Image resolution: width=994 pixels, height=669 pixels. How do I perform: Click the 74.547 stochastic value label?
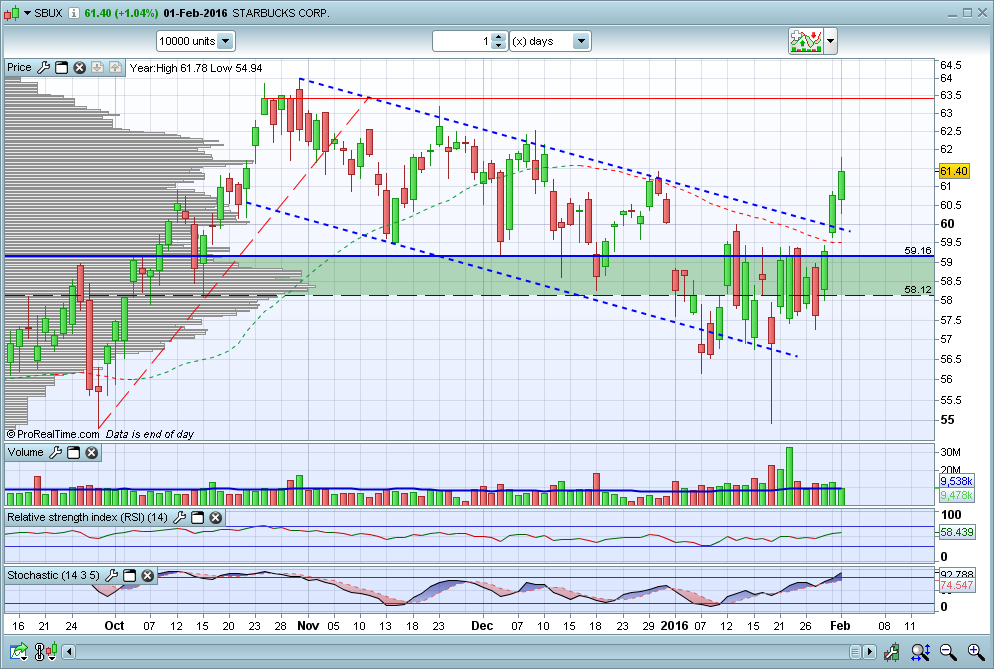956,585
